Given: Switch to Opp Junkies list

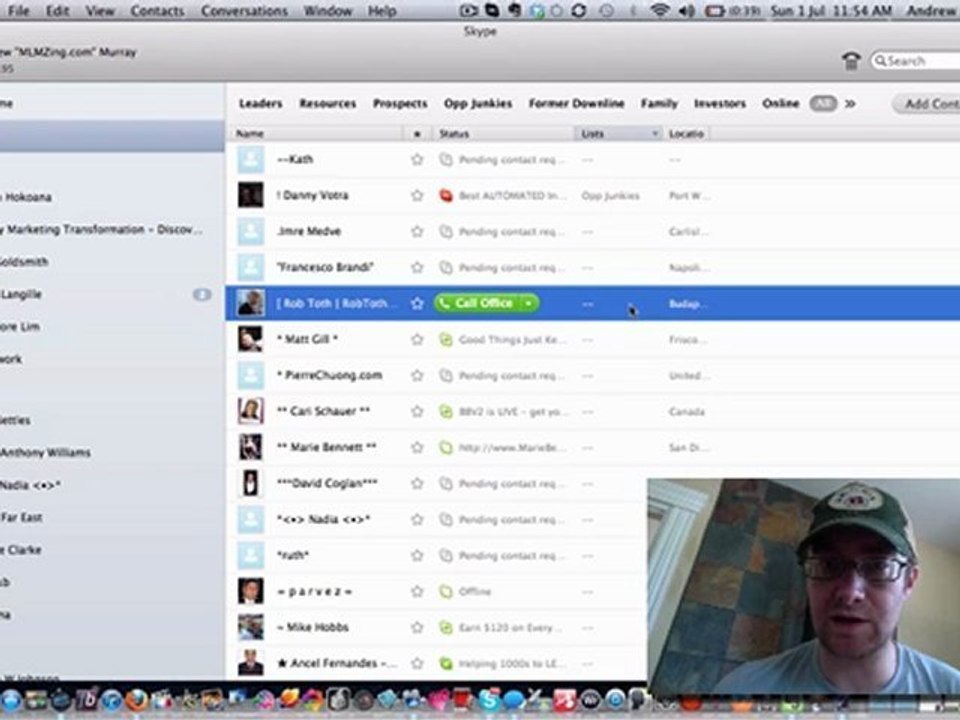Looking at the screenshot, I should click(478, 103).
